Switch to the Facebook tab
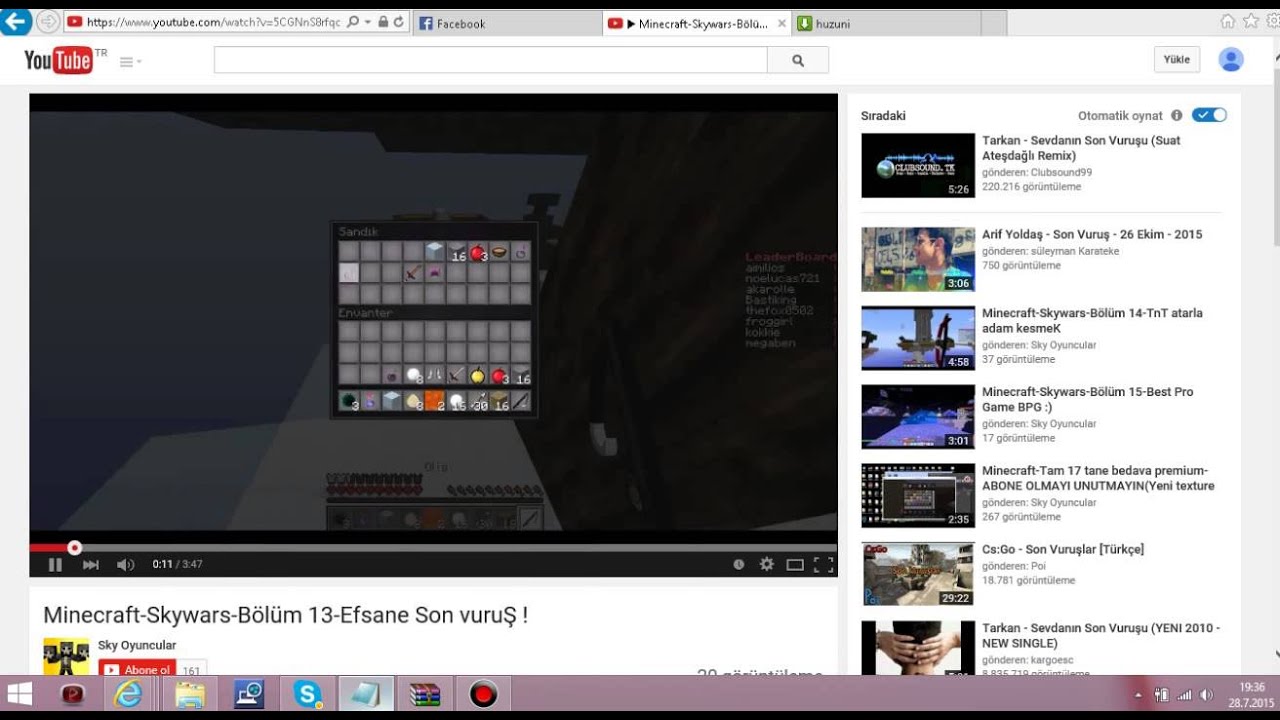This screenshot has height=720, width=1280. (506, 23)
